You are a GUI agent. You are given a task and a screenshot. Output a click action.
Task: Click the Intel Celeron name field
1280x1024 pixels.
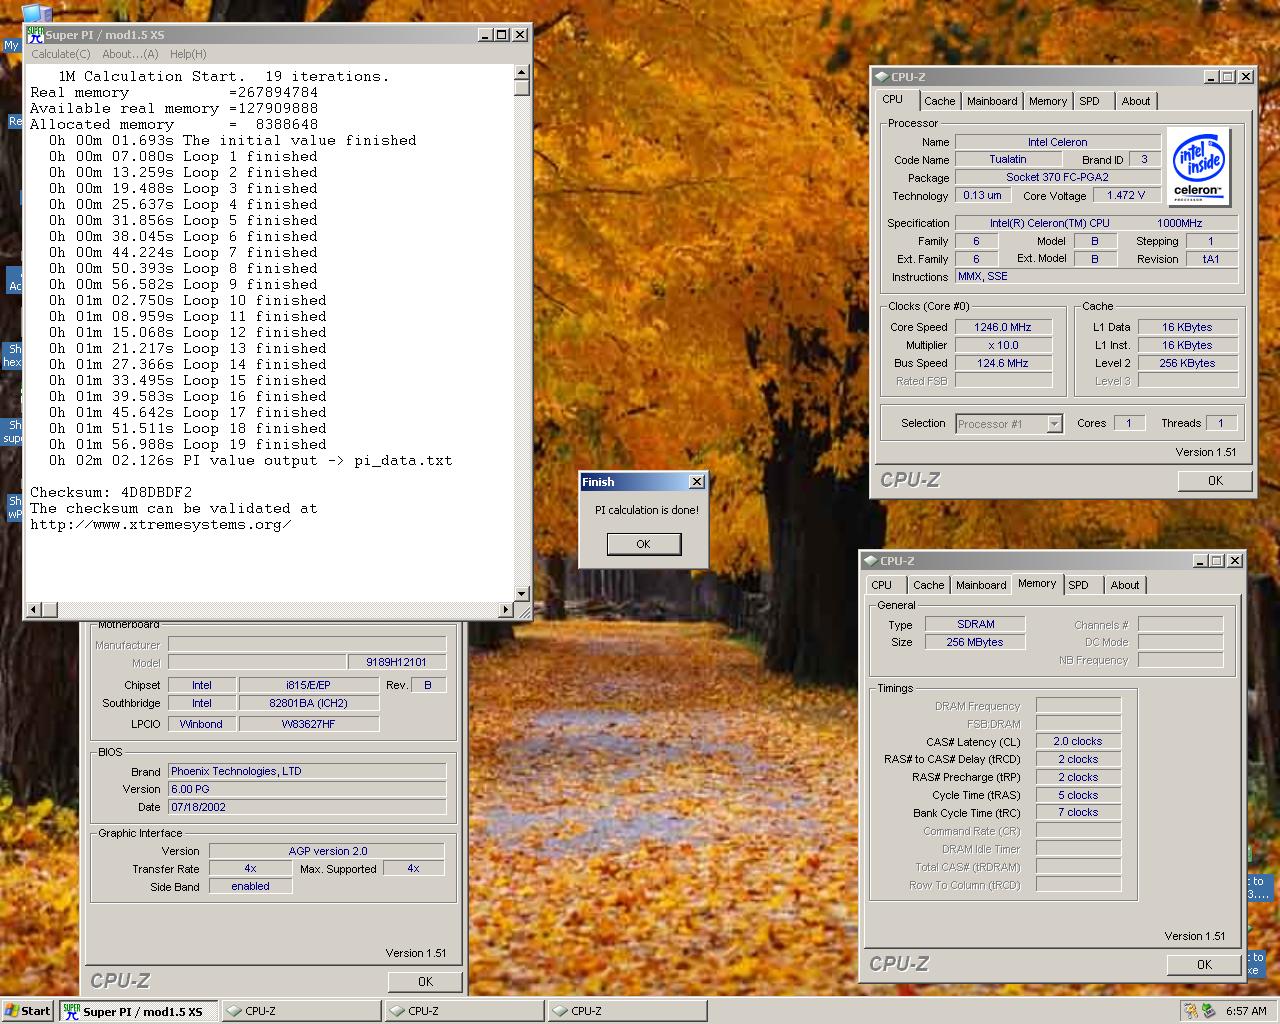(1057, 142)
